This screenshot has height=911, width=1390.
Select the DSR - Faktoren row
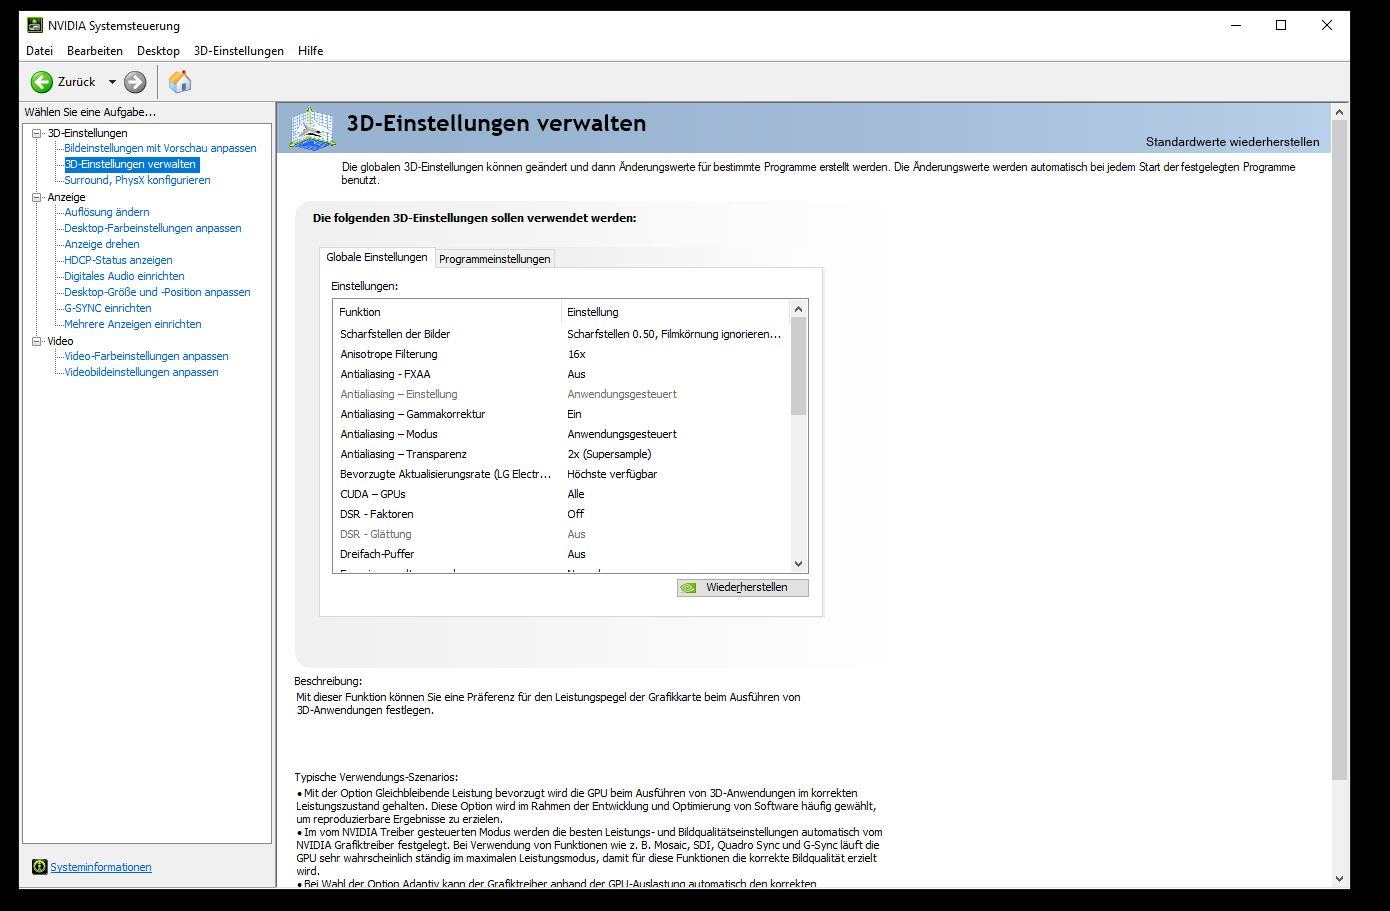coord(560,514)
